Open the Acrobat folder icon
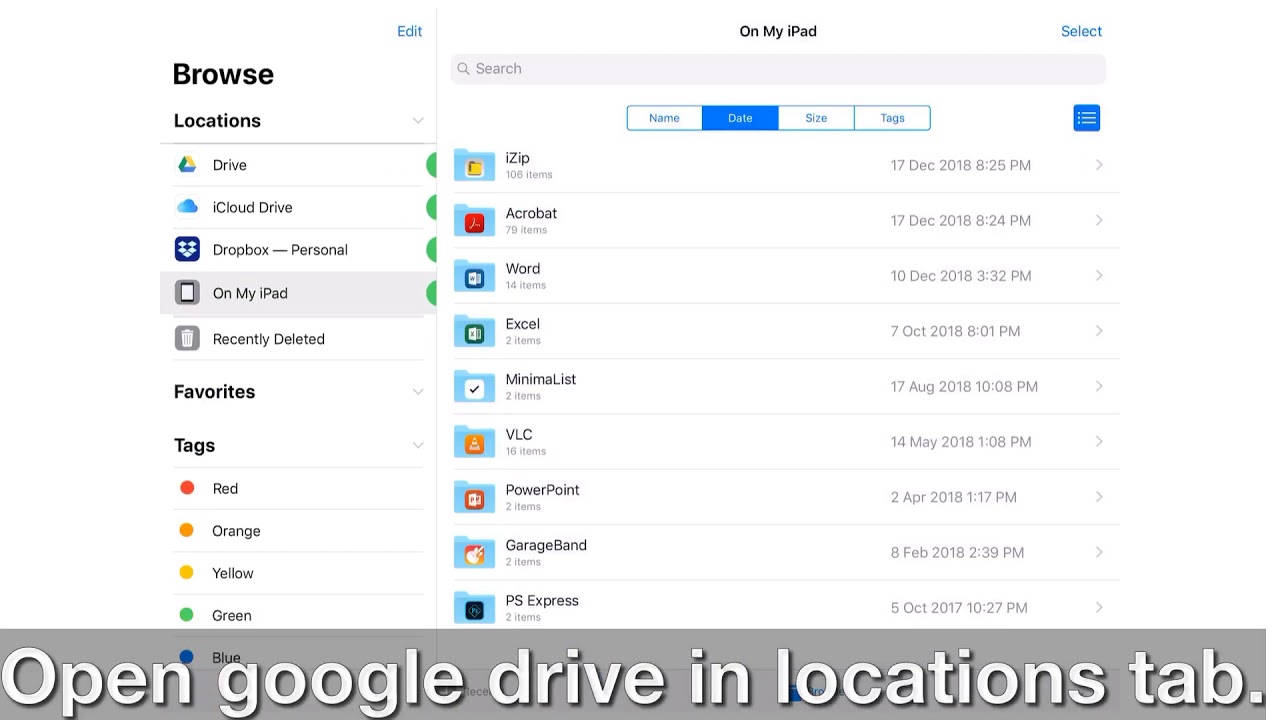This screenshot has width=1280, height=720. coord(474,220)
